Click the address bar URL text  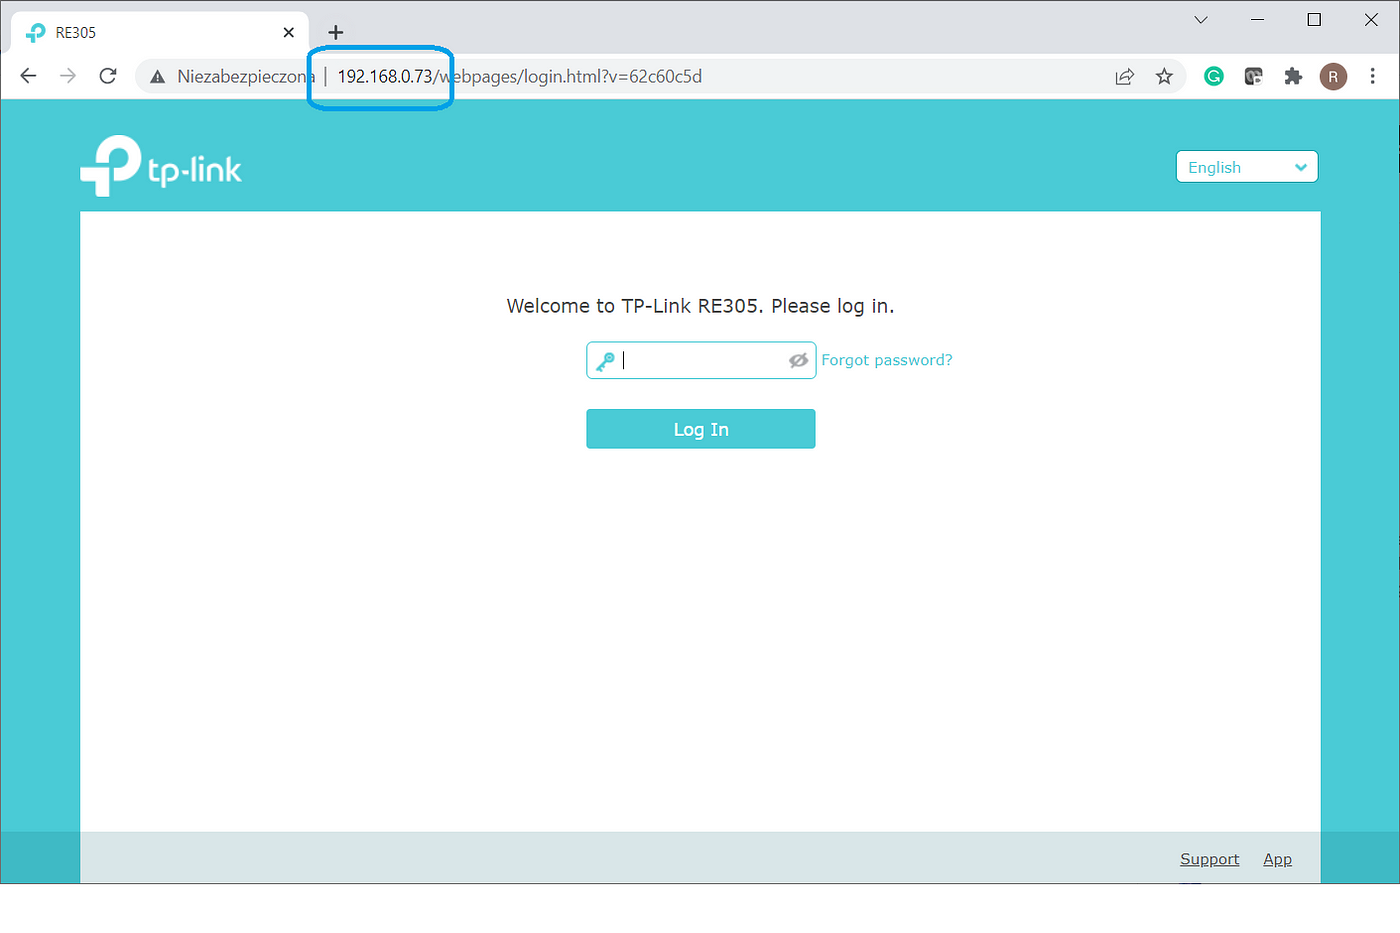(x=520, y=76)
